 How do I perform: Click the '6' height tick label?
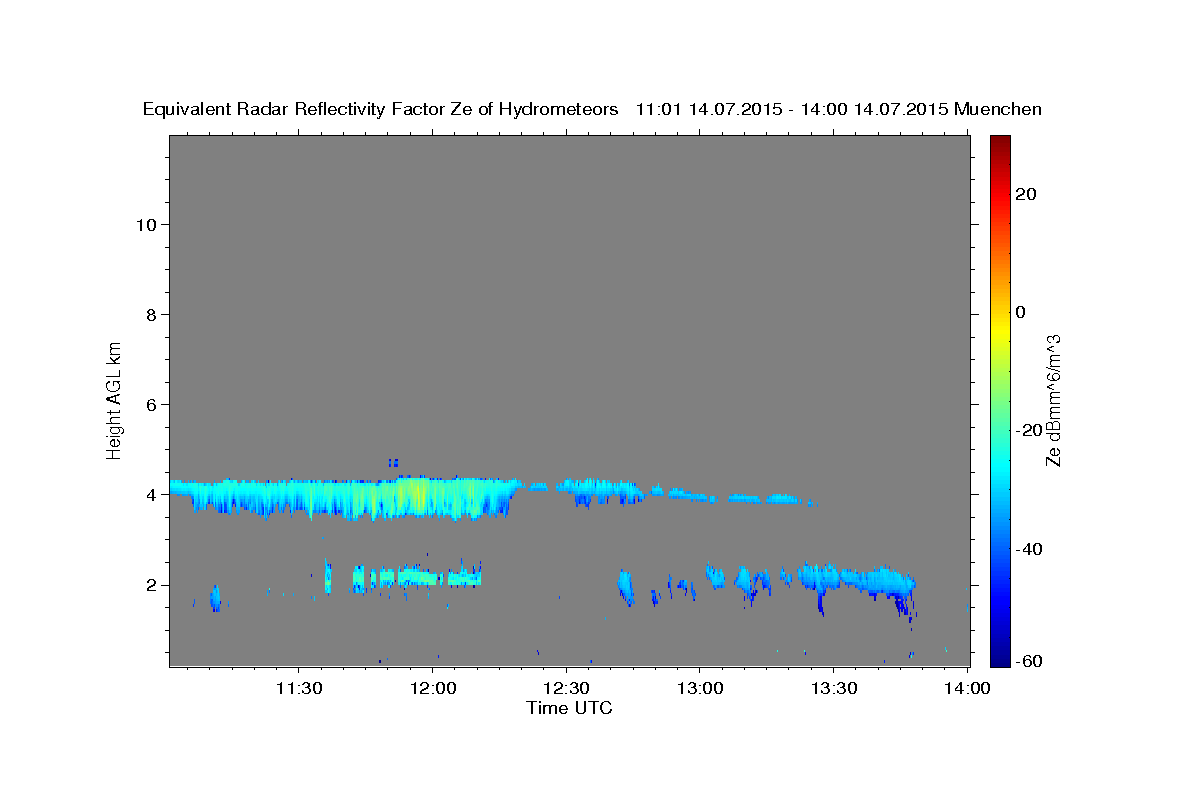152,405
